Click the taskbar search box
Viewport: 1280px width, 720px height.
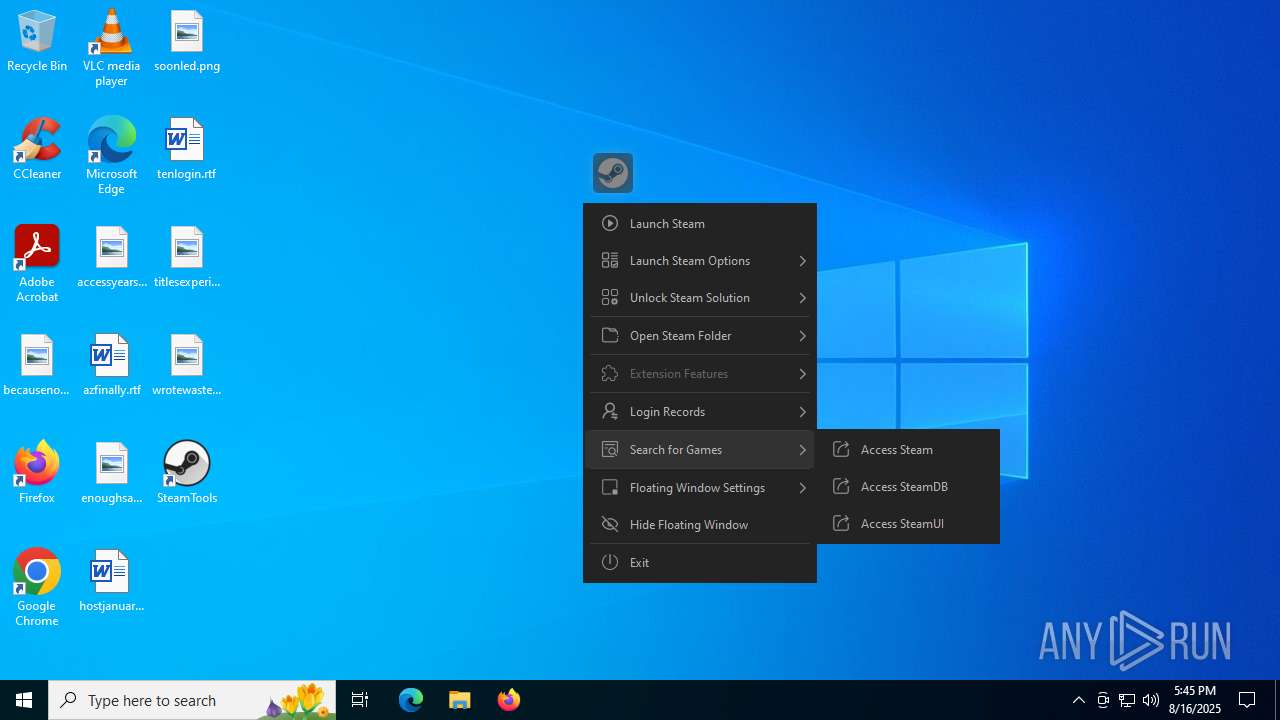pyautogui.click(x=192, y=700)
